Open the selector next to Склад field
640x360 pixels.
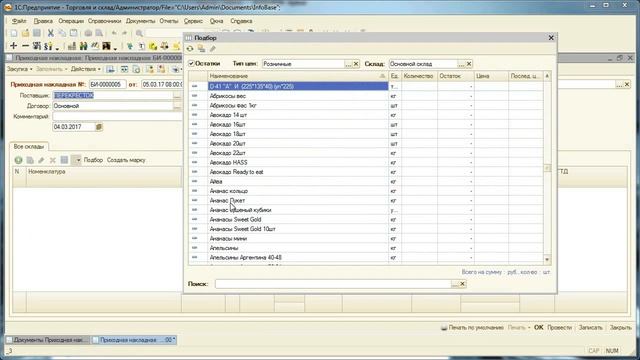coord(461,64)
